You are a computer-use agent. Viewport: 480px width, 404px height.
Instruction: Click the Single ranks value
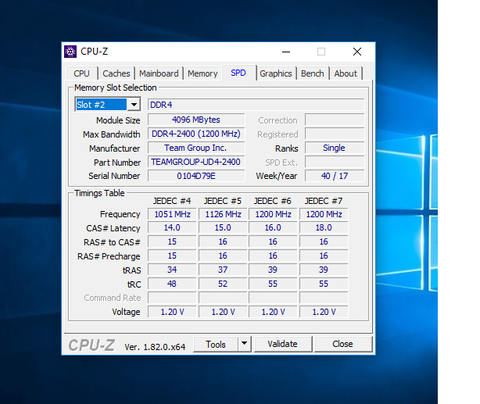[x=334, y=148]
